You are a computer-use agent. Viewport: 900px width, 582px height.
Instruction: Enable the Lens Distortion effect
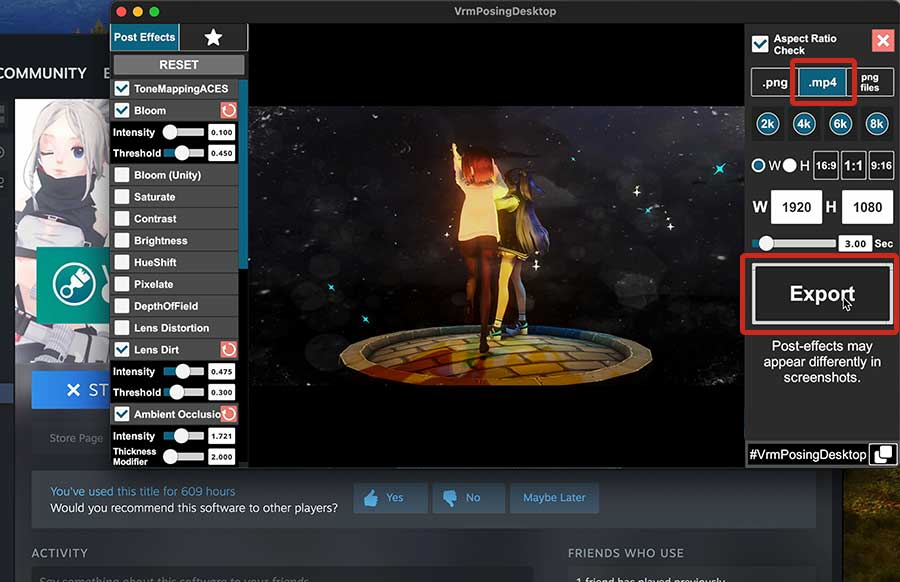[x=122, y=328]
